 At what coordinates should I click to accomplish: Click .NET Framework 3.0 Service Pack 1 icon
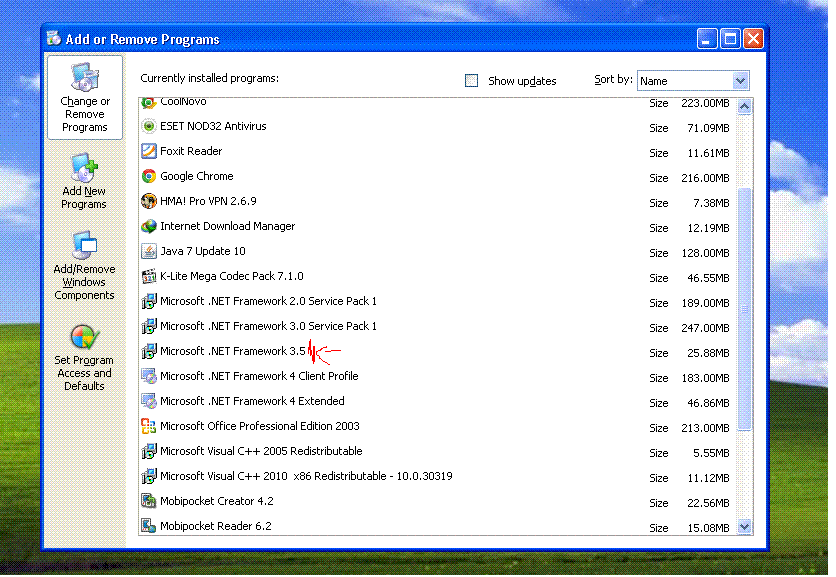pyautogui.click(x=149, y=326)
